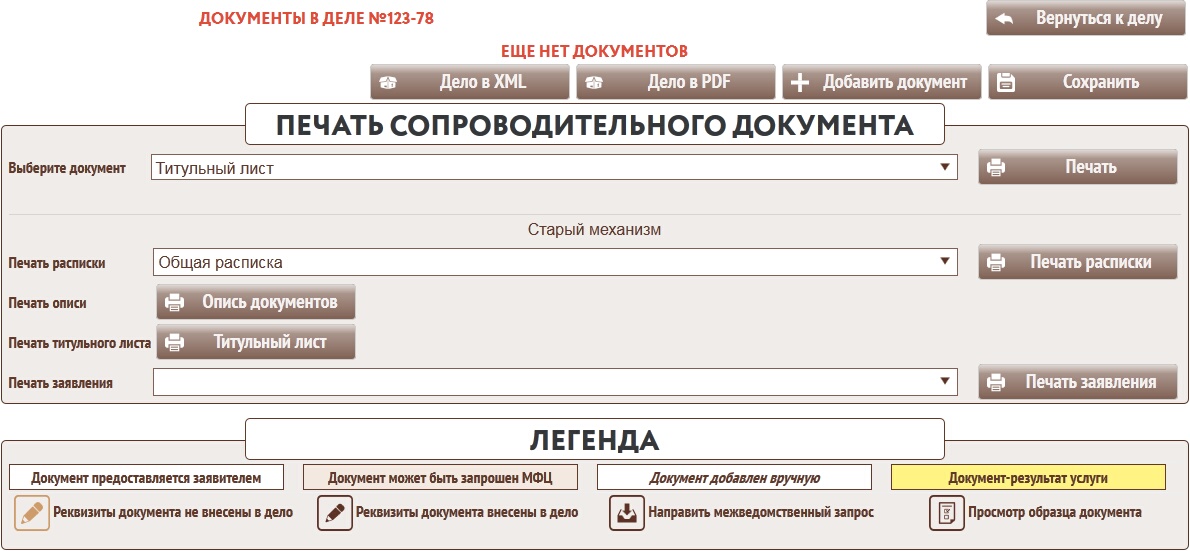1190x551 pixels.
Task: Click the pencil icon for requisites not entered
Action: tap(32, 513)
